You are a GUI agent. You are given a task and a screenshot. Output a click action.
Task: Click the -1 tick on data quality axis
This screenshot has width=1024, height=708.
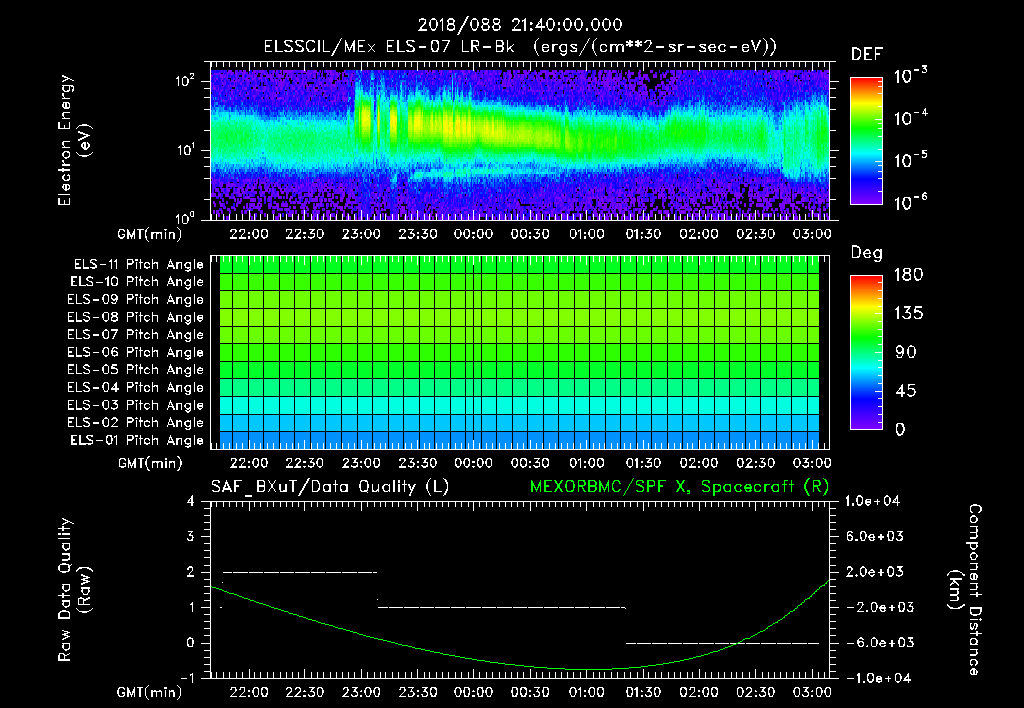[187, 679]
